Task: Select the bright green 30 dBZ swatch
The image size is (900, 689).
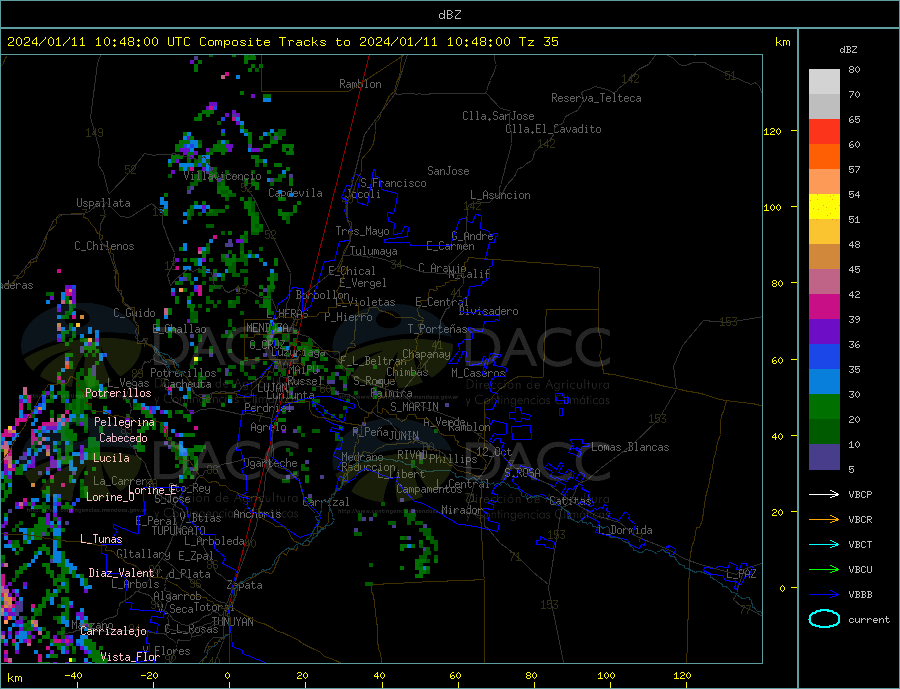Action: [824, 407]
